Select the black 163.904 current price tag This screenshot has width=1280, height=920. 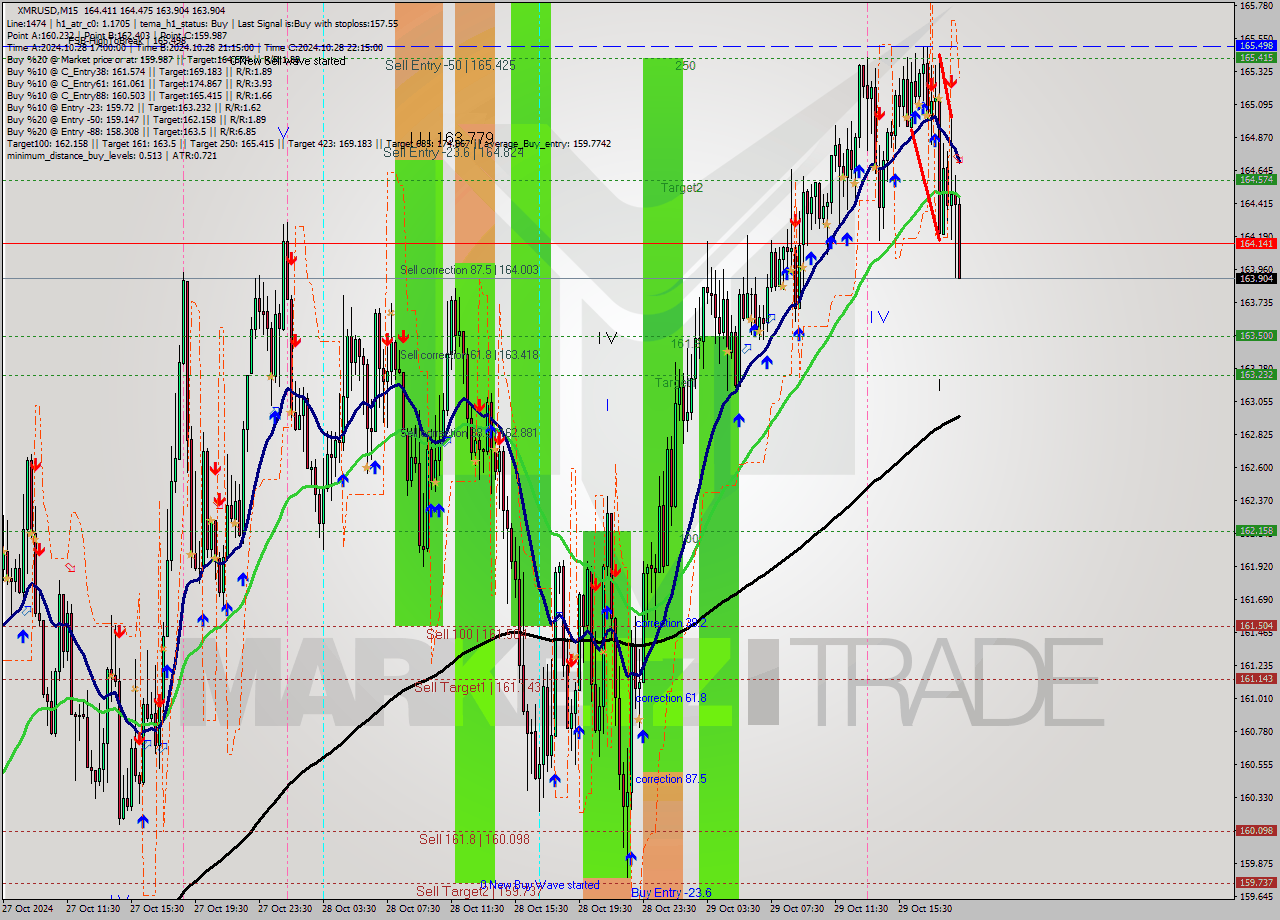pyautogui.click(x=1257, y=279)
